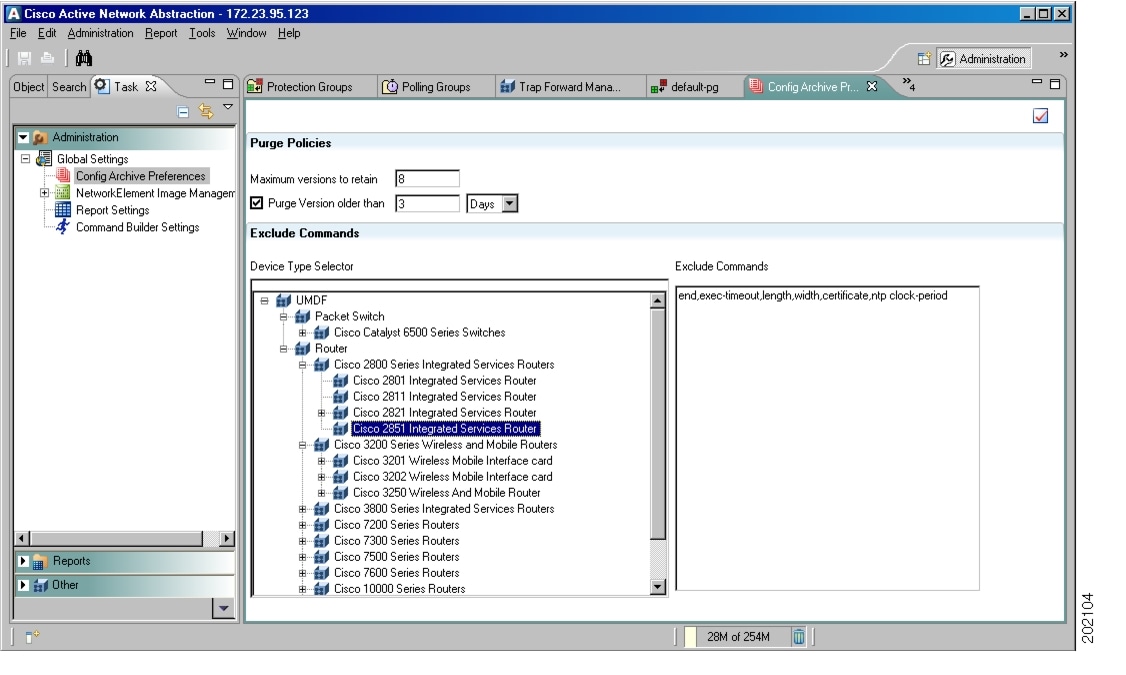Viewport: 1126px width, 675px height.
Task: Close the Config Archive Preferences tab
Action: click(872, 86)
